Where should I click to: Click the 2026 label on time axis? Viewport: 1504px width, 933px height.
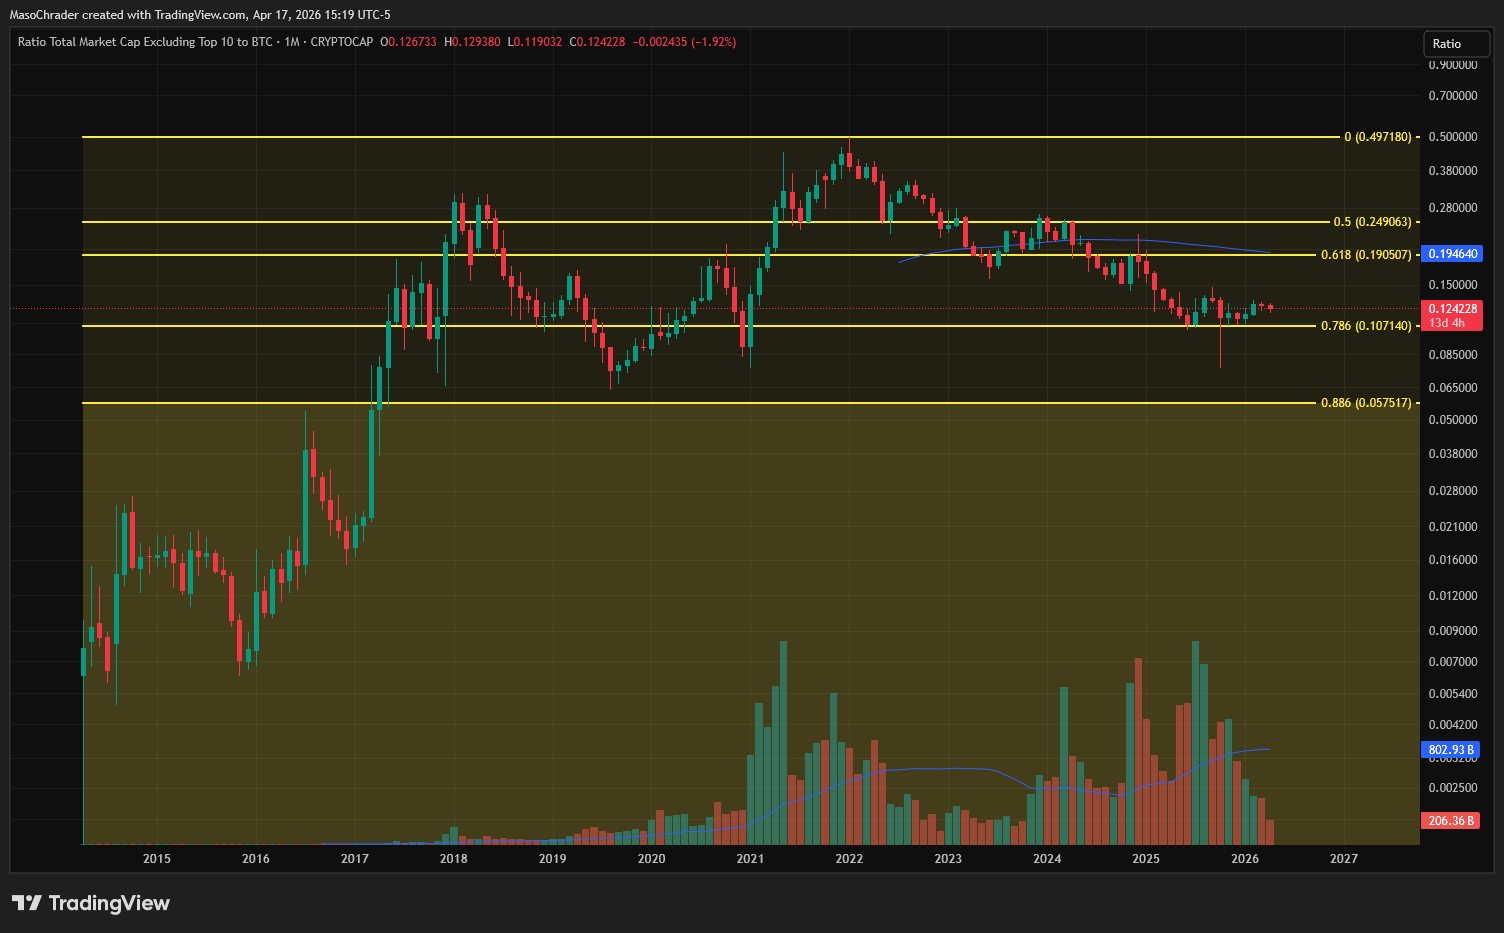point(1245,859)
